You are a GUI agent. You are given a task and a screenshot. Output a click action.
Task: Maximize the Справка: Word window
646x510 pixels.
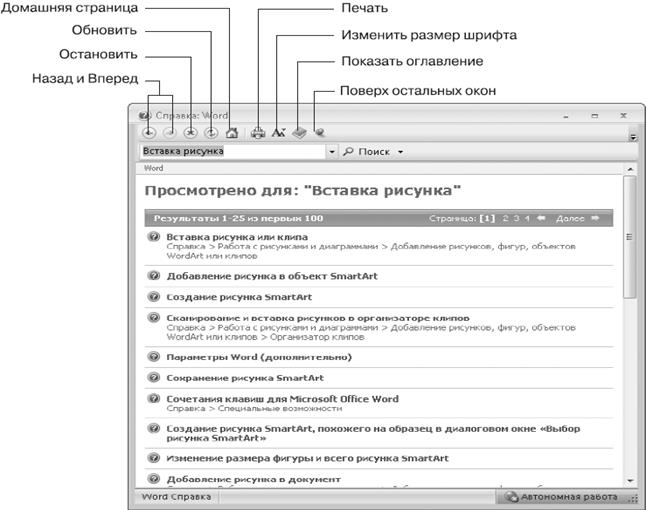595,116
